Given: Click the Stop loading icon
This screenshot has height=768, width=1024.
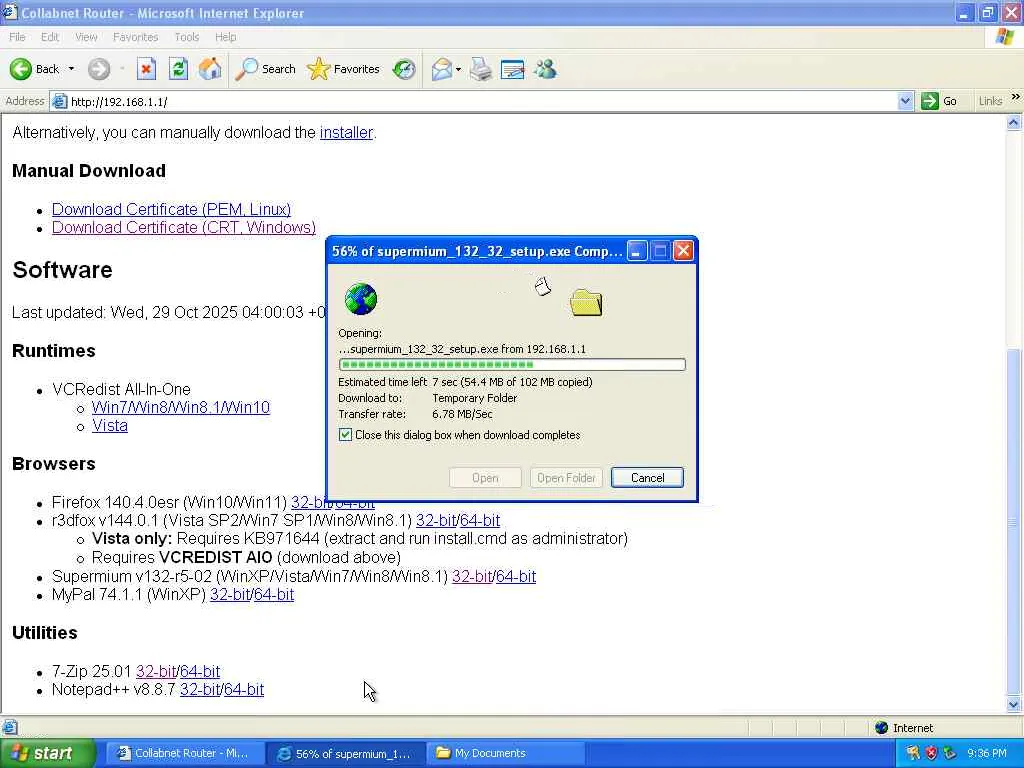Looking at the screenshot, I should pyautogui.click(x=146, y=69).
